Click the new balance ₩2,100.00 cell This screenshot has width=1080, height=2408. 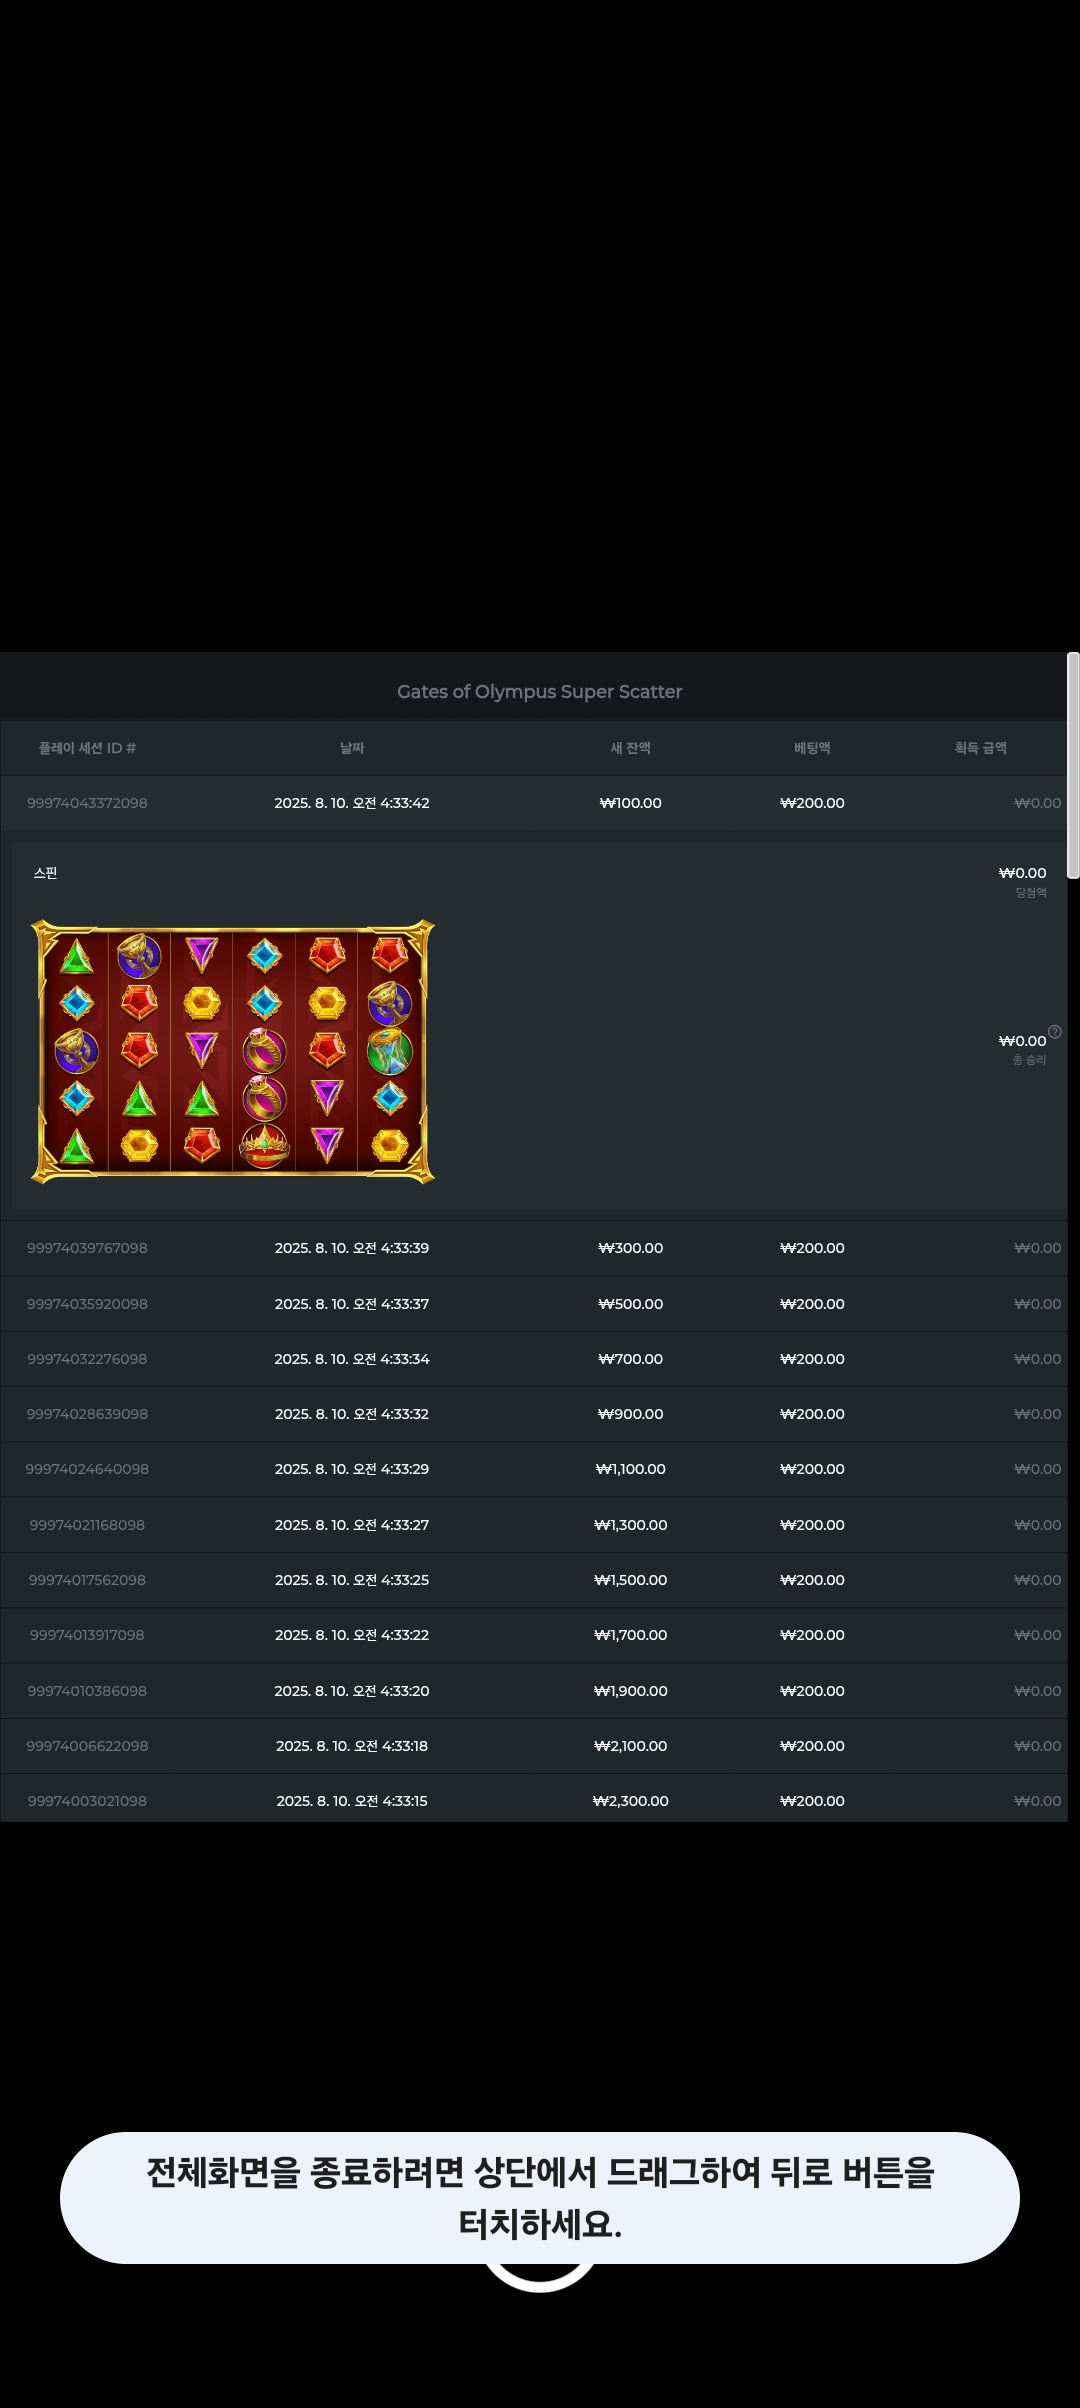point(631,1746)
